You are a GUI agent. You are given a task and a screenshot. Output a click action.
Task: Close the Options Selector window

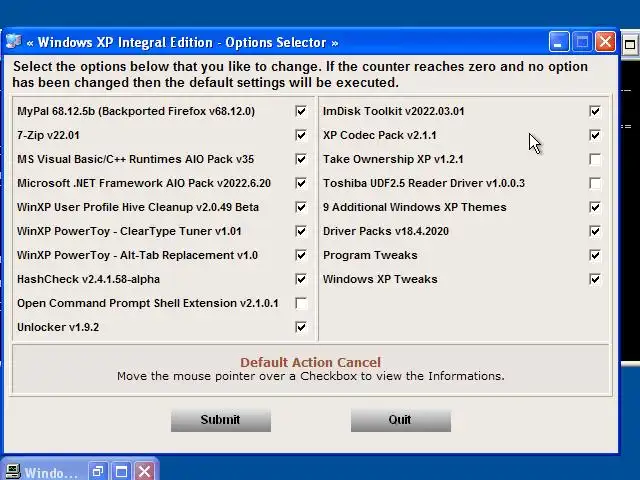[x=605, y=42]
